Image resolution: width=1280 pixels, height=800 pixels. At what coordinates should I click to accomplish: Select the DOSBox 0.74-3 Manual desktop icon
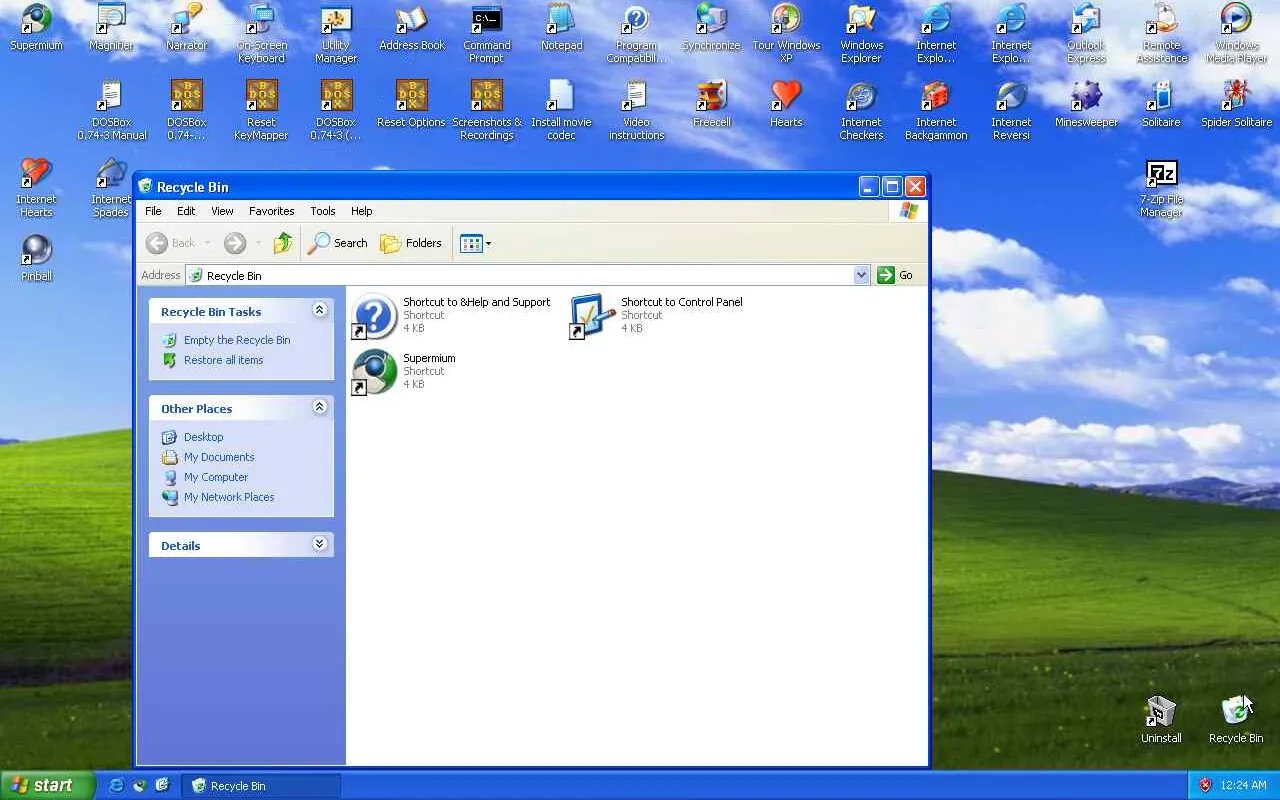pyautogui.click(x=111, y=110)
